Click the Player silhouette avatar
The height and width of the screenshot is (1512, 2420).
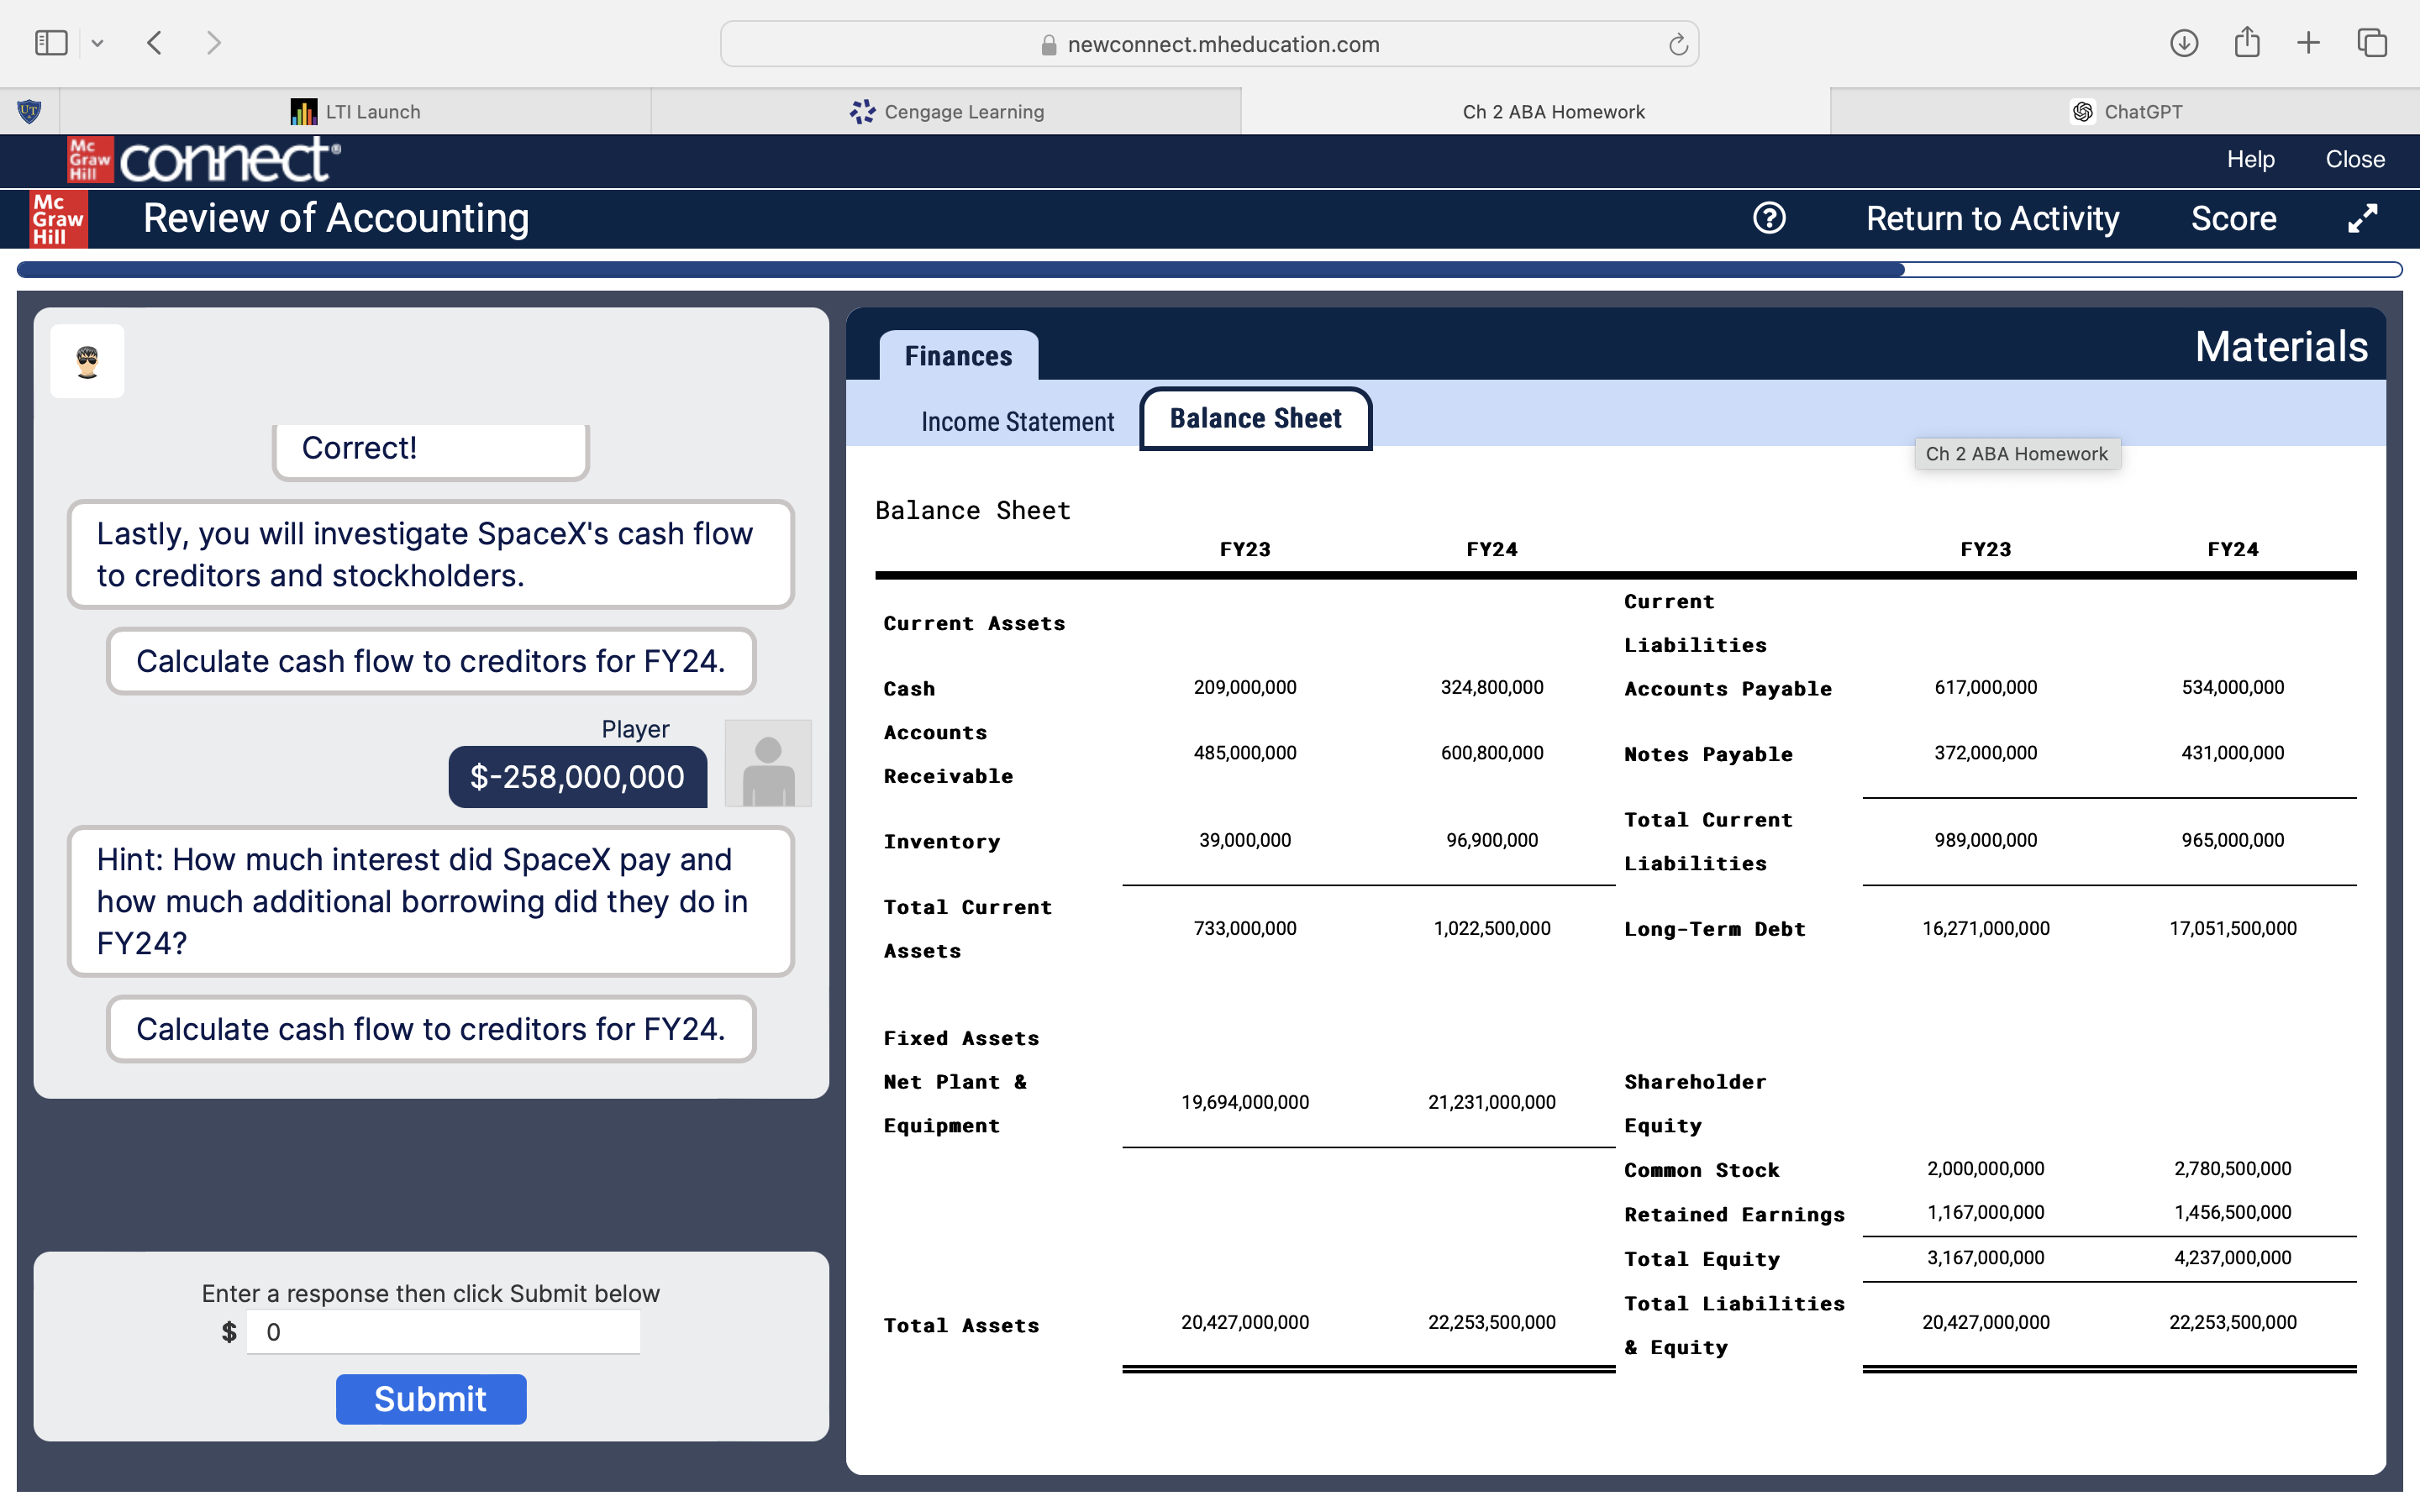click(x=767, y=763)
